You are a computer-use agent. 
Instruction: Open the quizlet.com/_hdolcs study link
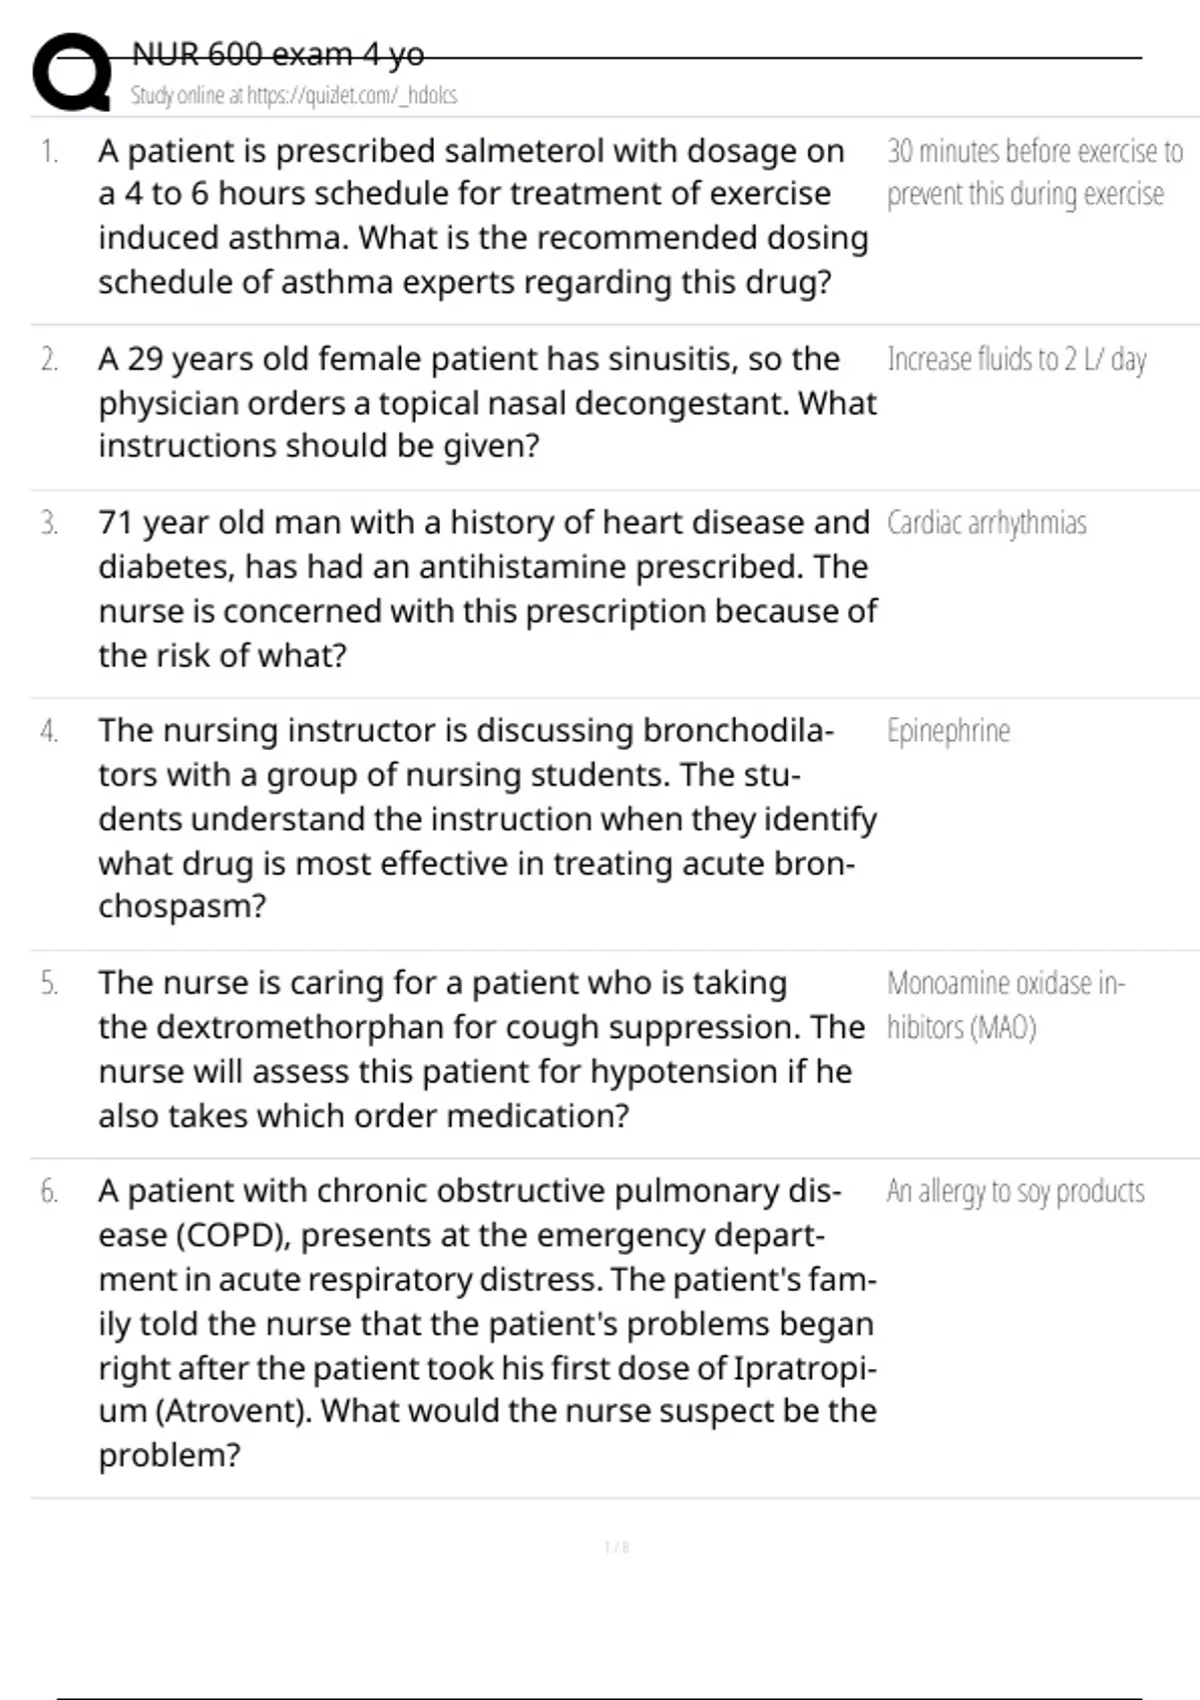(x=293, y=96)
